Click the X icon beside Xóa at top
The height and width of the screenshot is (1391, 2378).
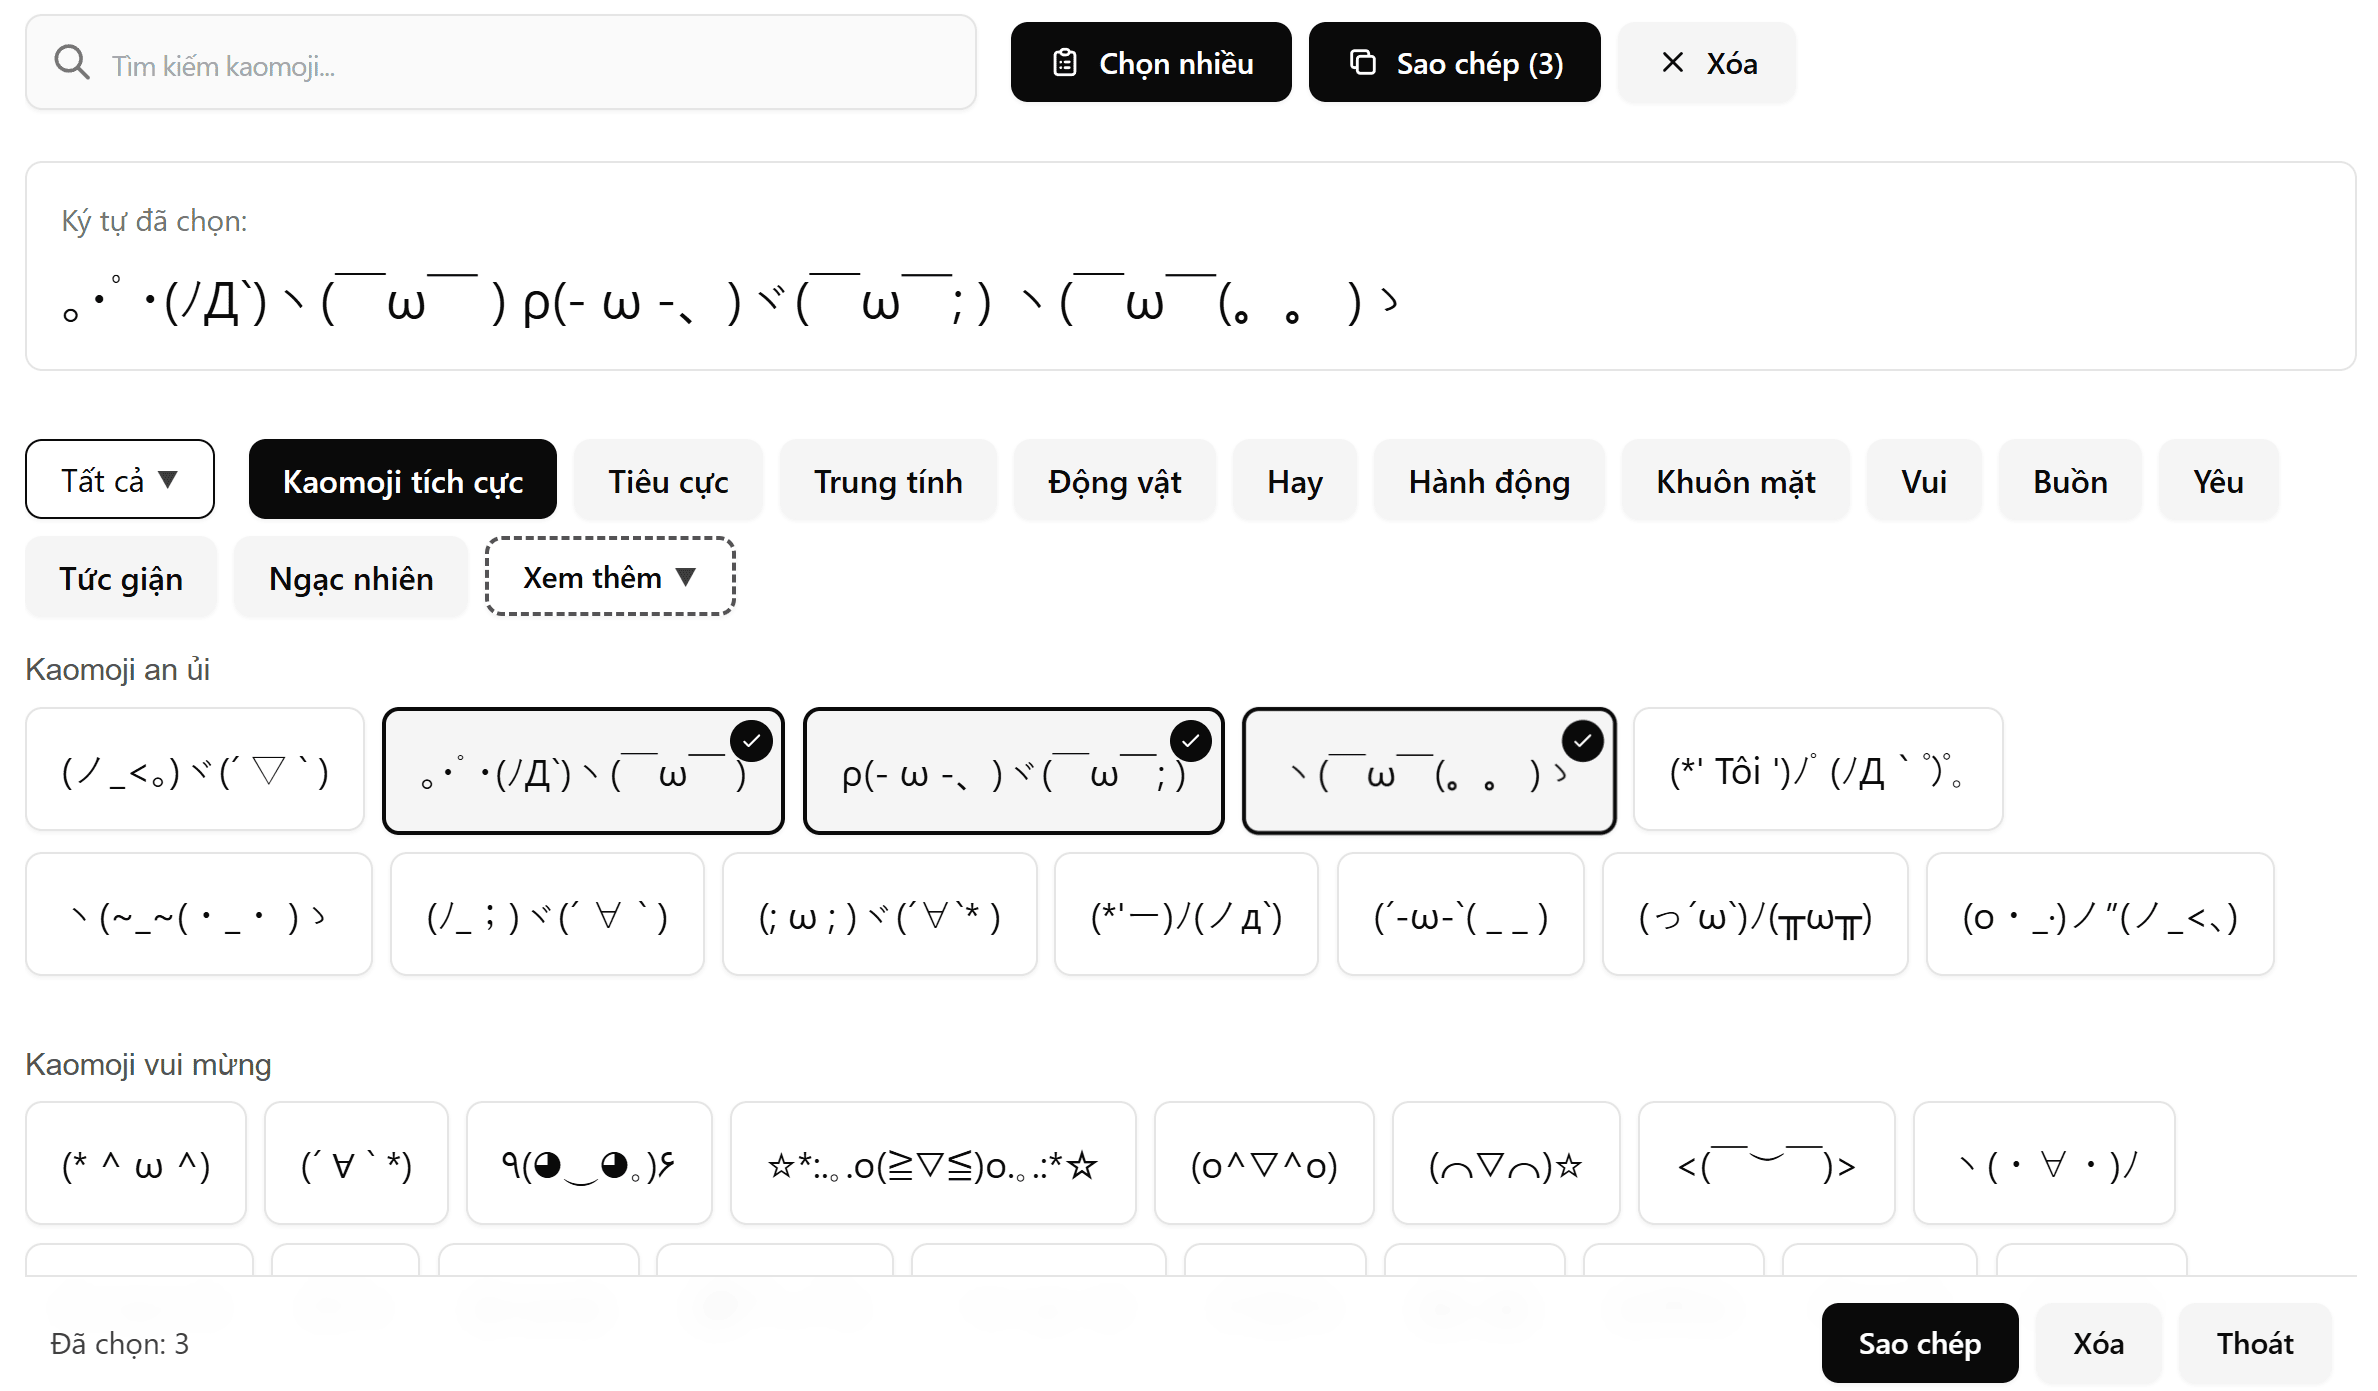[1672, 63]
